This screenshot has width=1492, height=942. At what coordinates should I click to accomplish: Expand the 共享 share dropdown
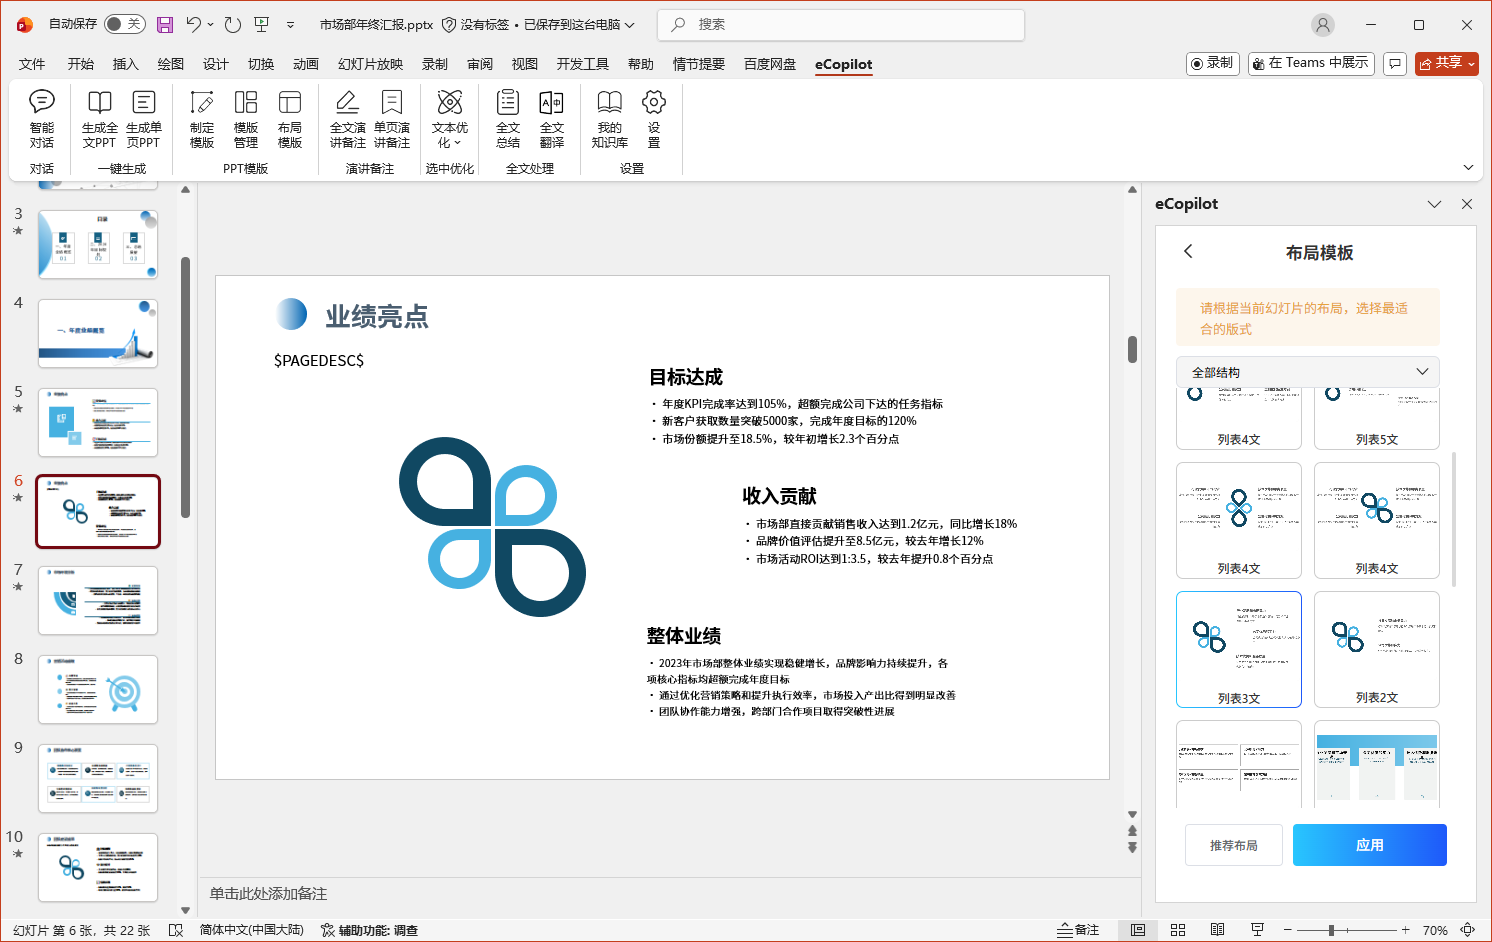pyautogui.click(x=1470, y=63)
